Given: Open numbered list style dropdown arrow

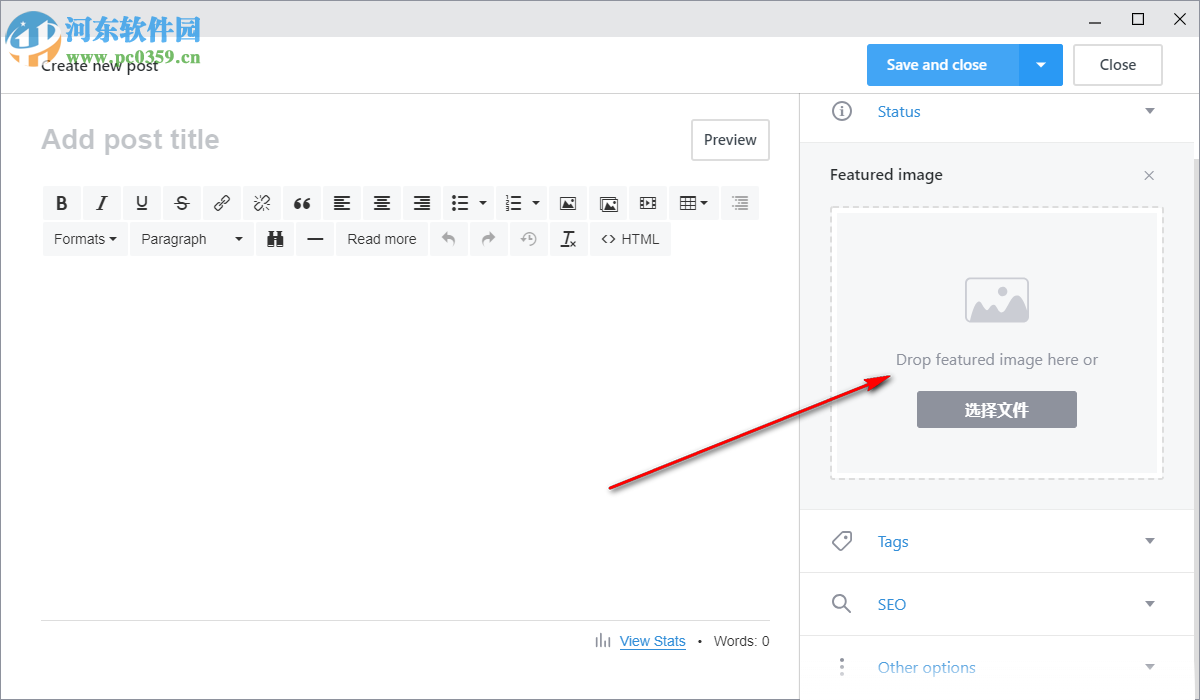Looking at the screenshot, I should point(536,203).
